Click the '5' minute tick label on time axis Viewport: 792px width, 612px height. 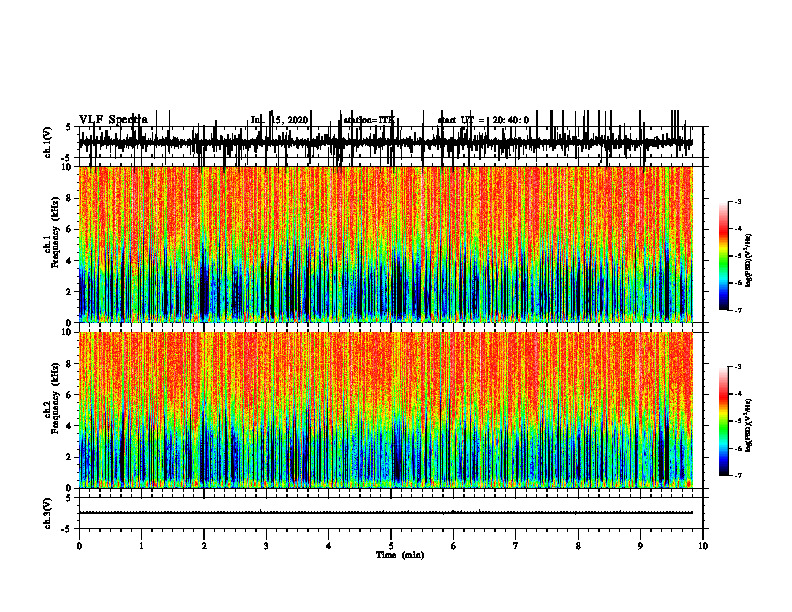[391, 546]
